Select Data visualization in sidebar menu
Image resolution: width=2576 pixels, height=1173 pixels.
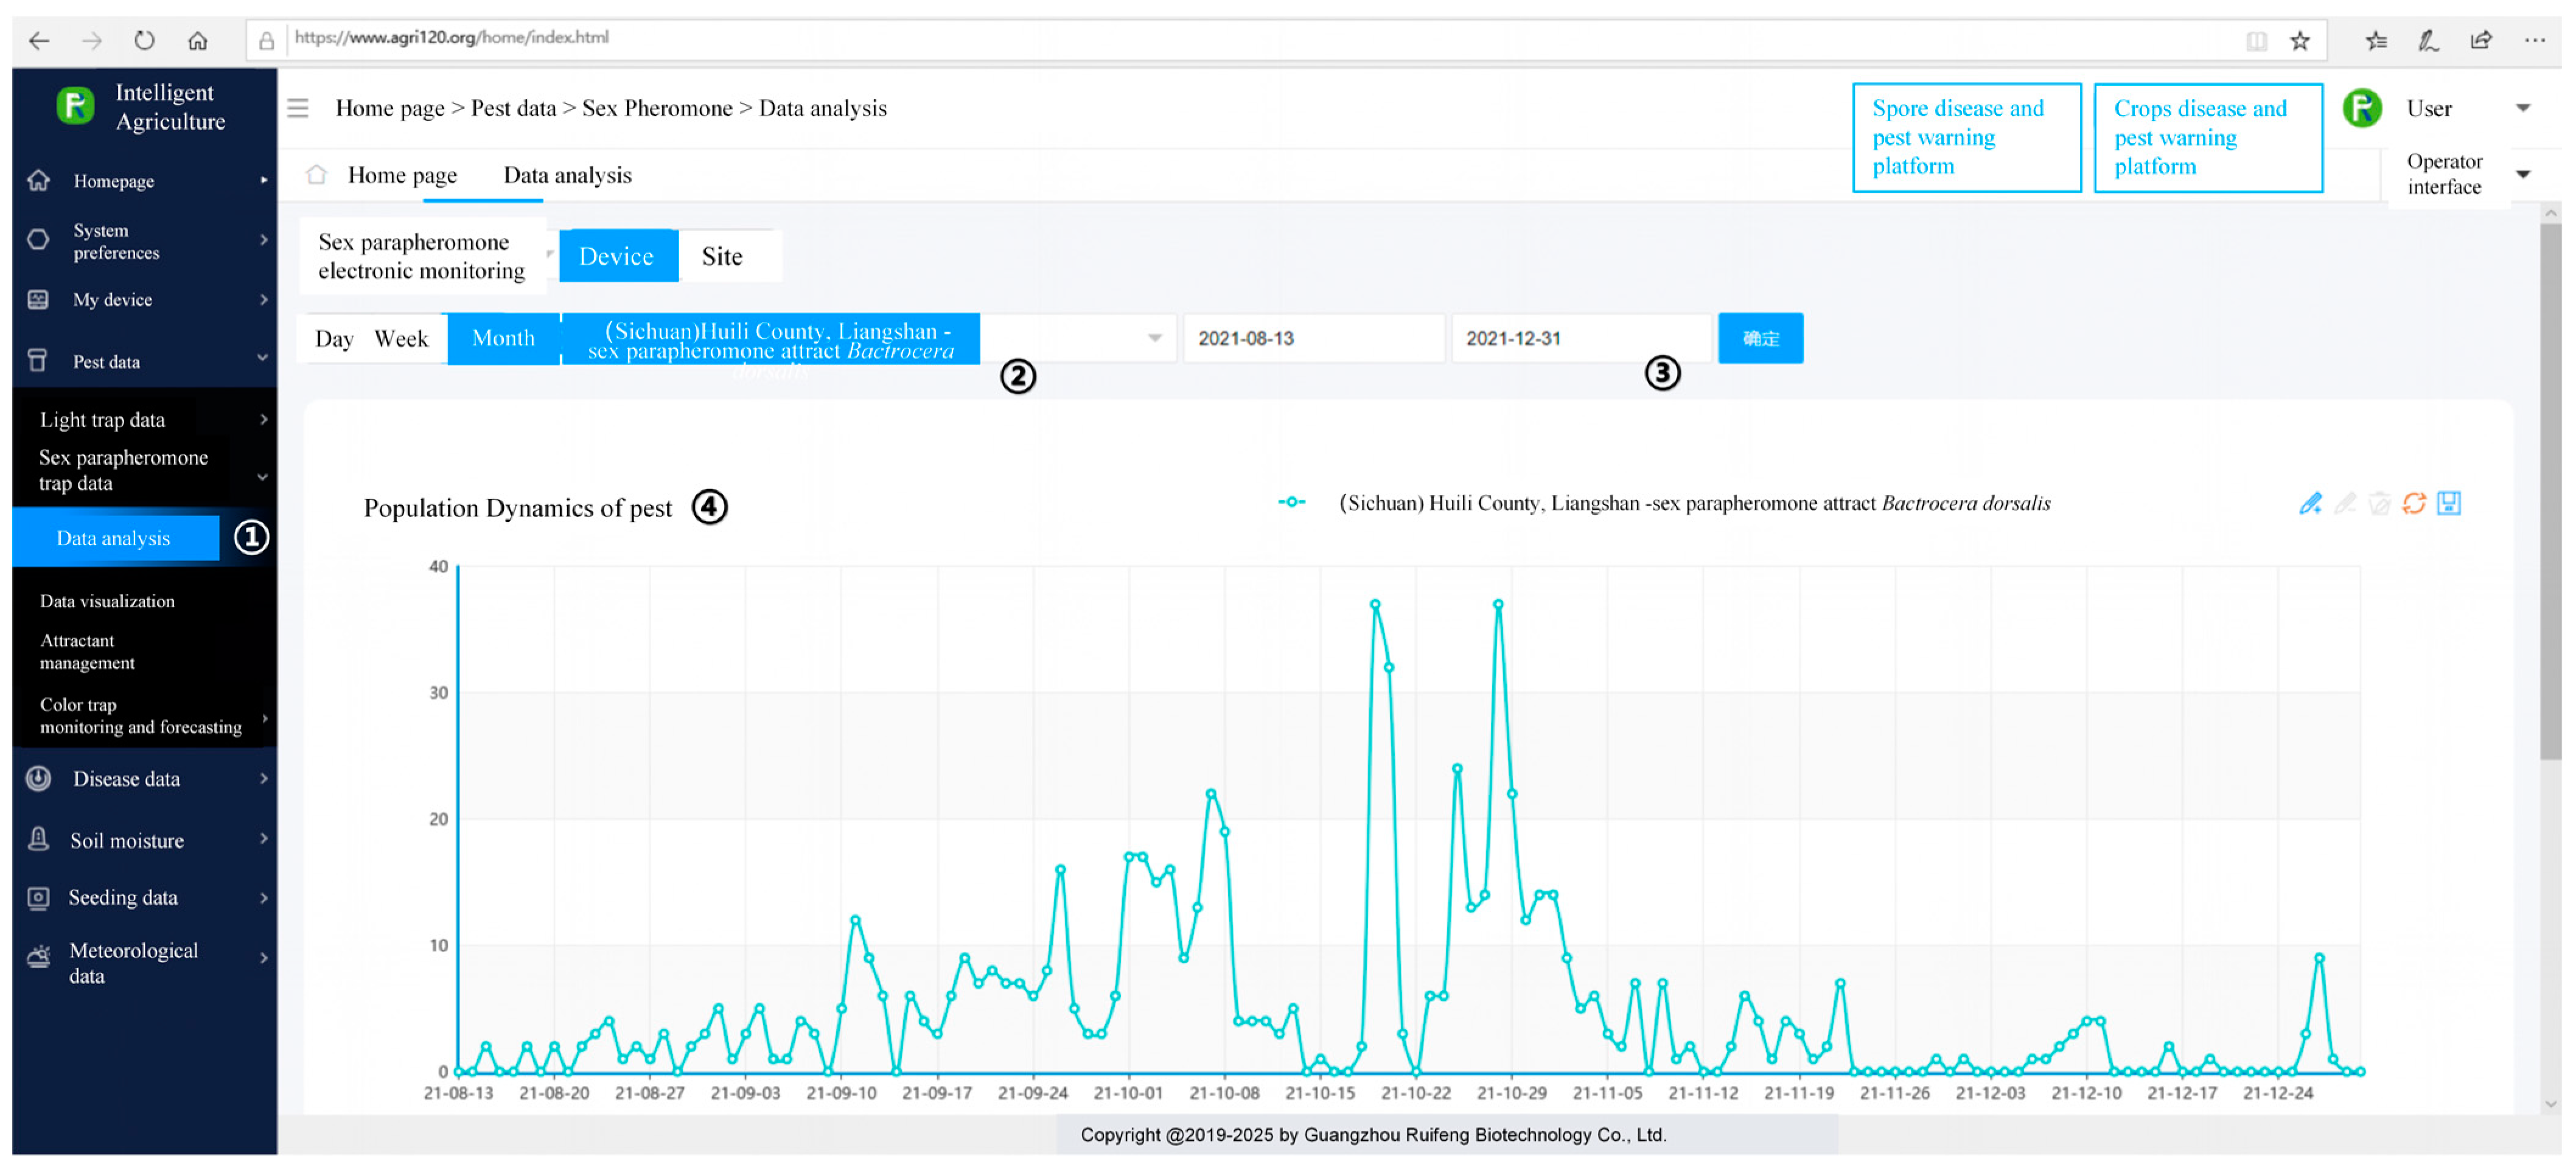tap(107, 600)
